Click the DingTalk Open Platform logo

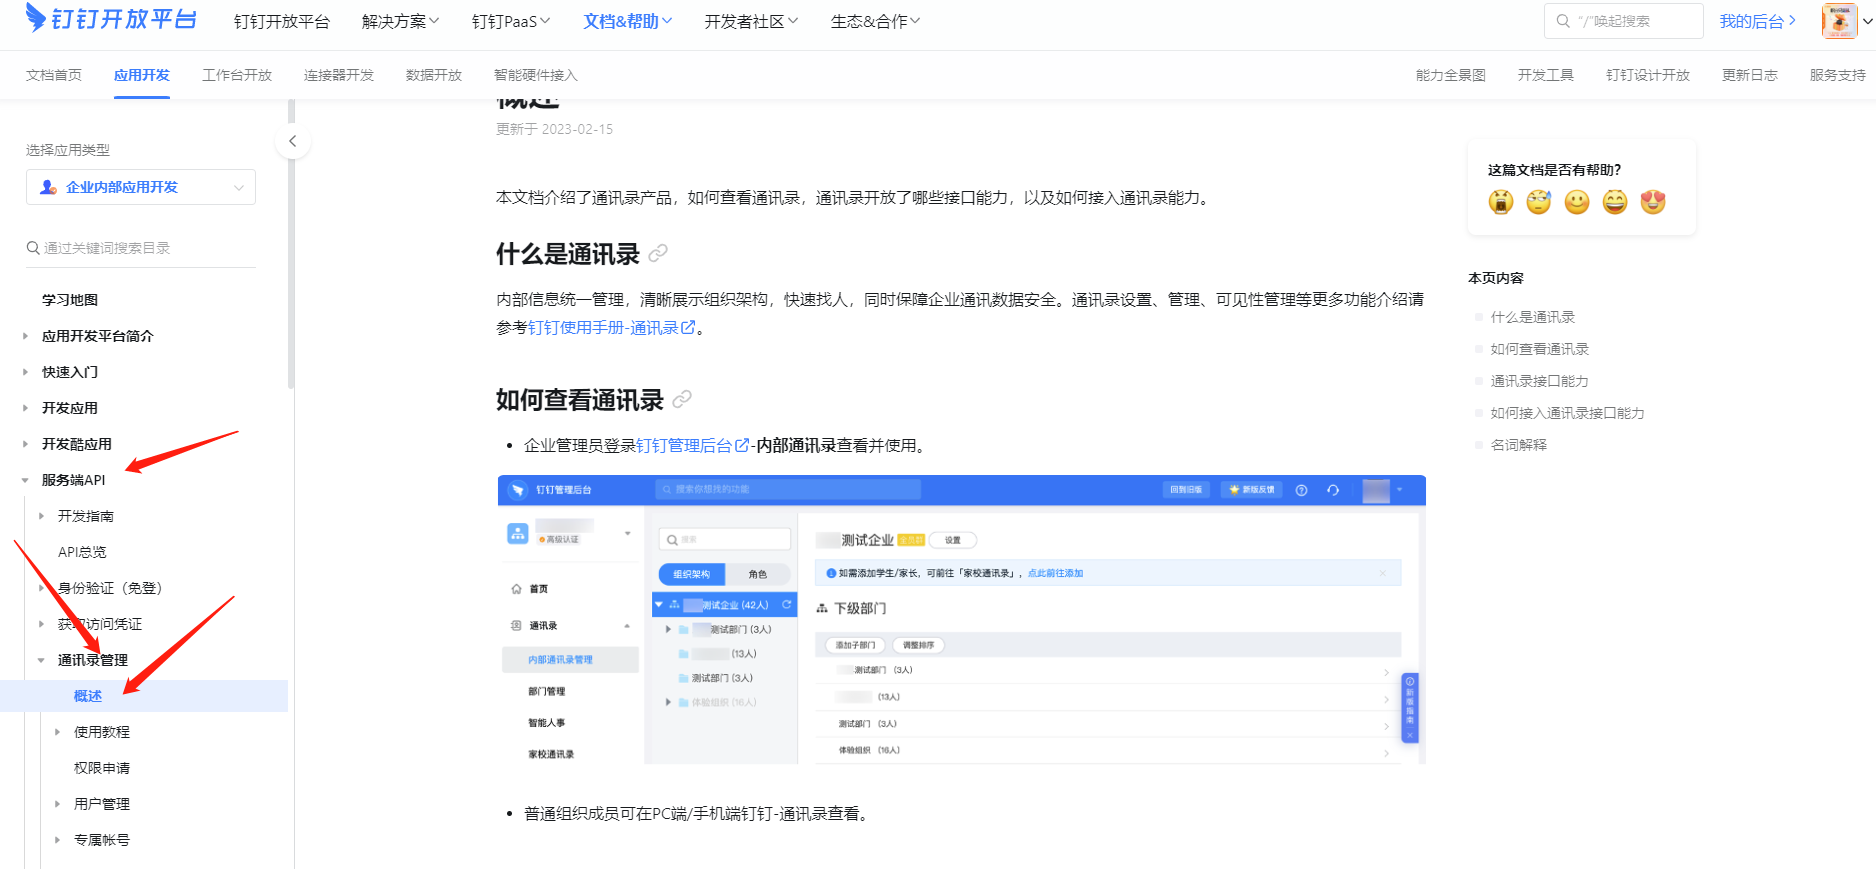[x=111, y=19]
